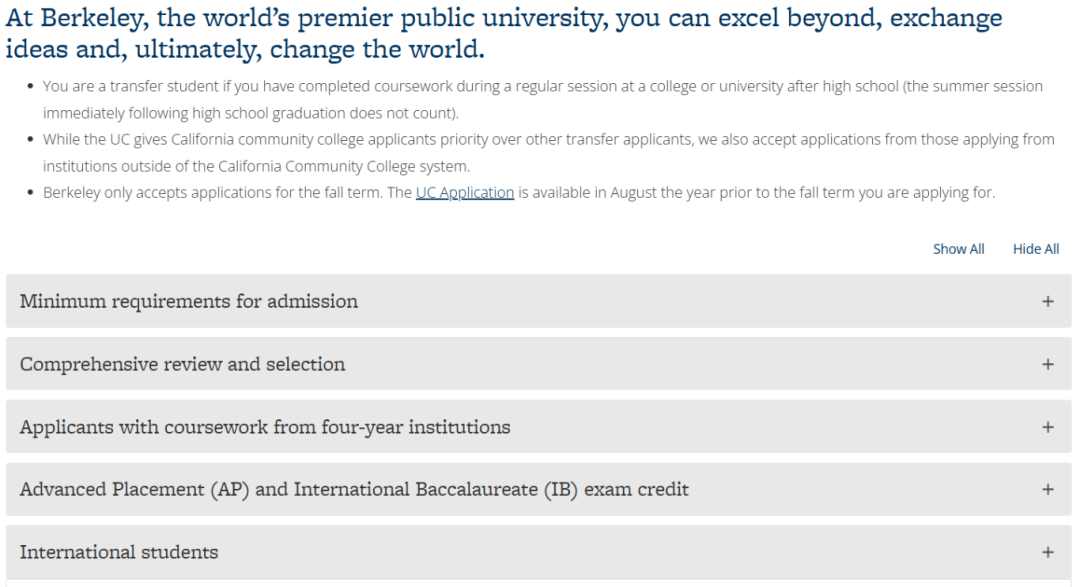Image resolution: width=1080 pixels, height=587 pixels.
Task: Click the plus icon for International students
Action: pyautogui.click(x=1047, y=552)
